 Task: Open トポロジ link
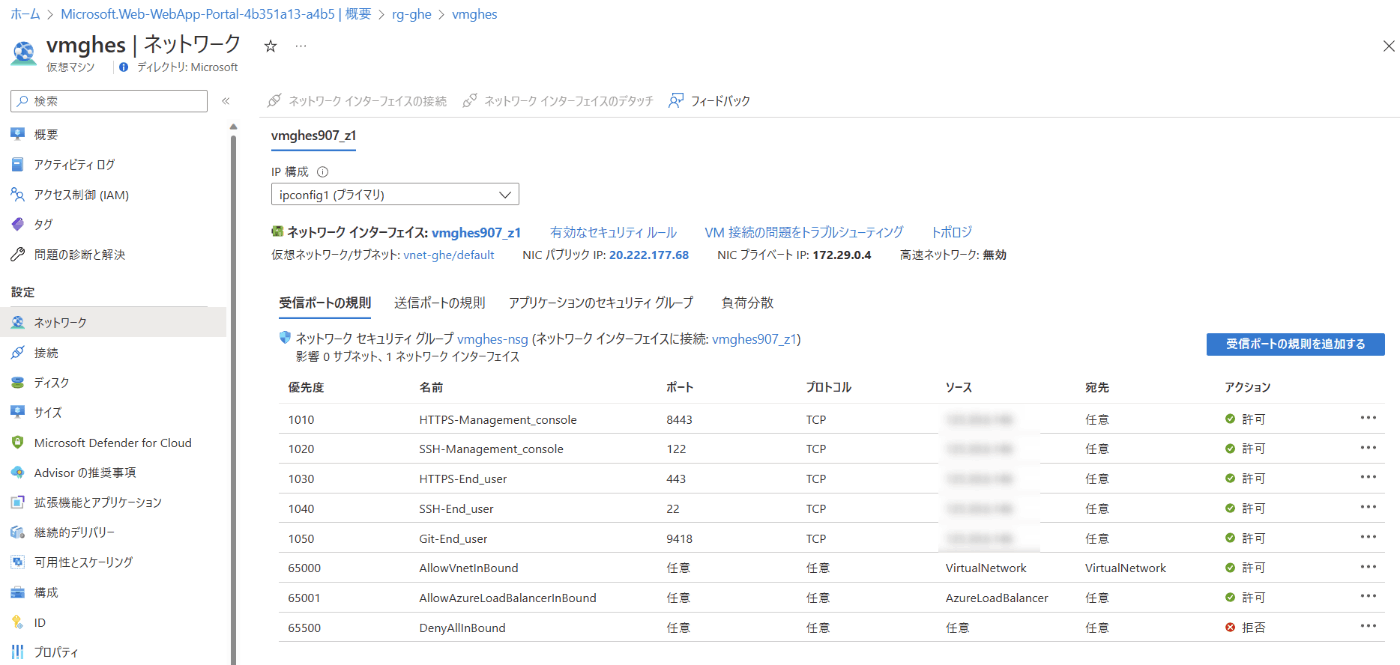click(x=951, y=232)
